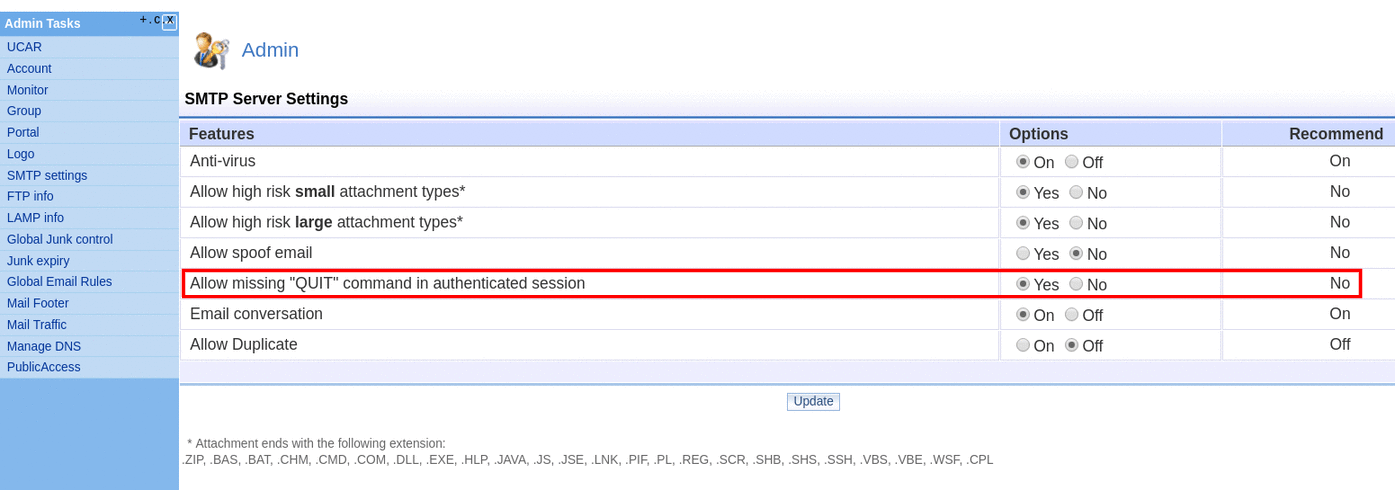The height and width of the screenshot is (490, 1395).
Task: Navigate to Manage DNS
Action: 44,346
